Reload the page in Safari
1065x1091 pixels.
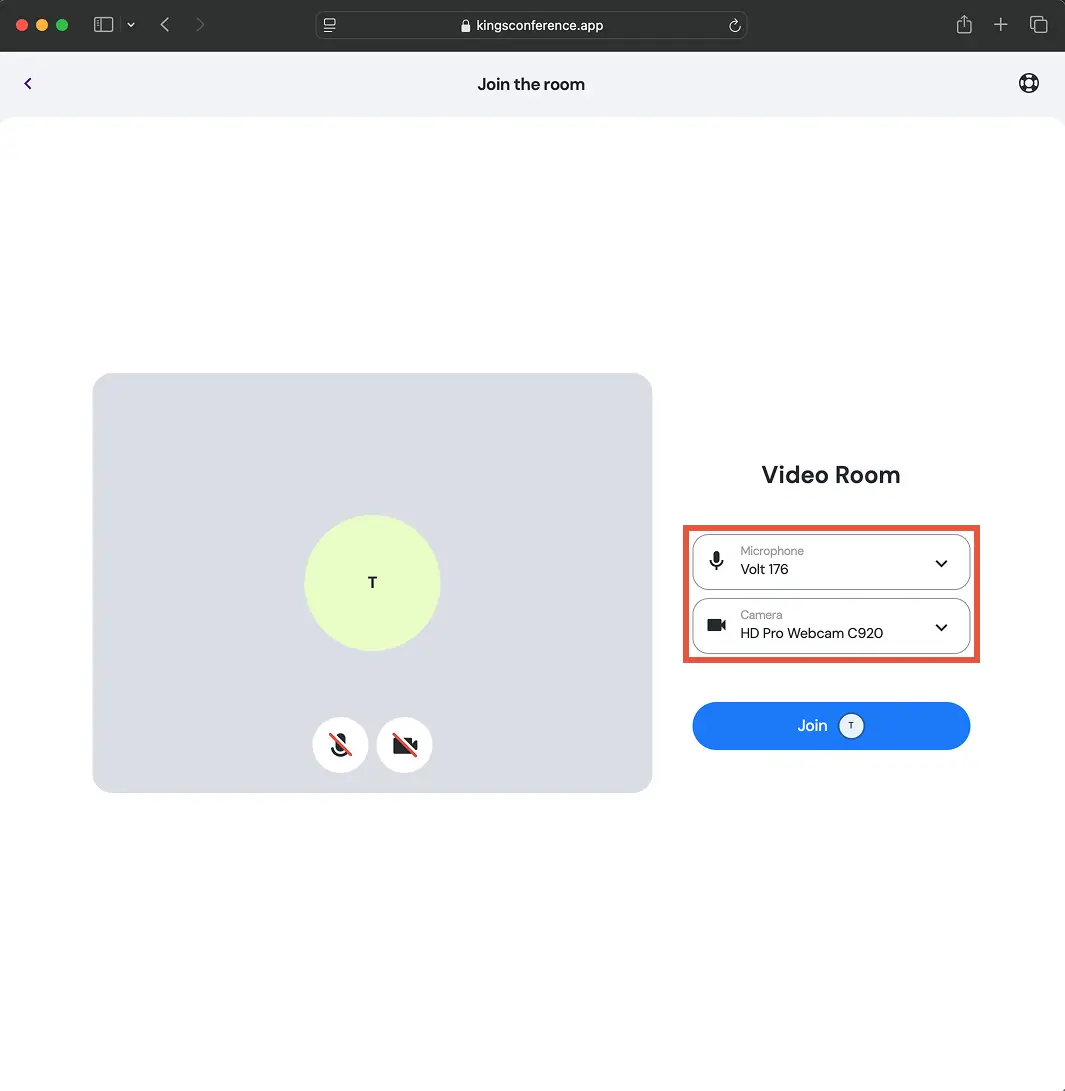[x=735, y=26]
